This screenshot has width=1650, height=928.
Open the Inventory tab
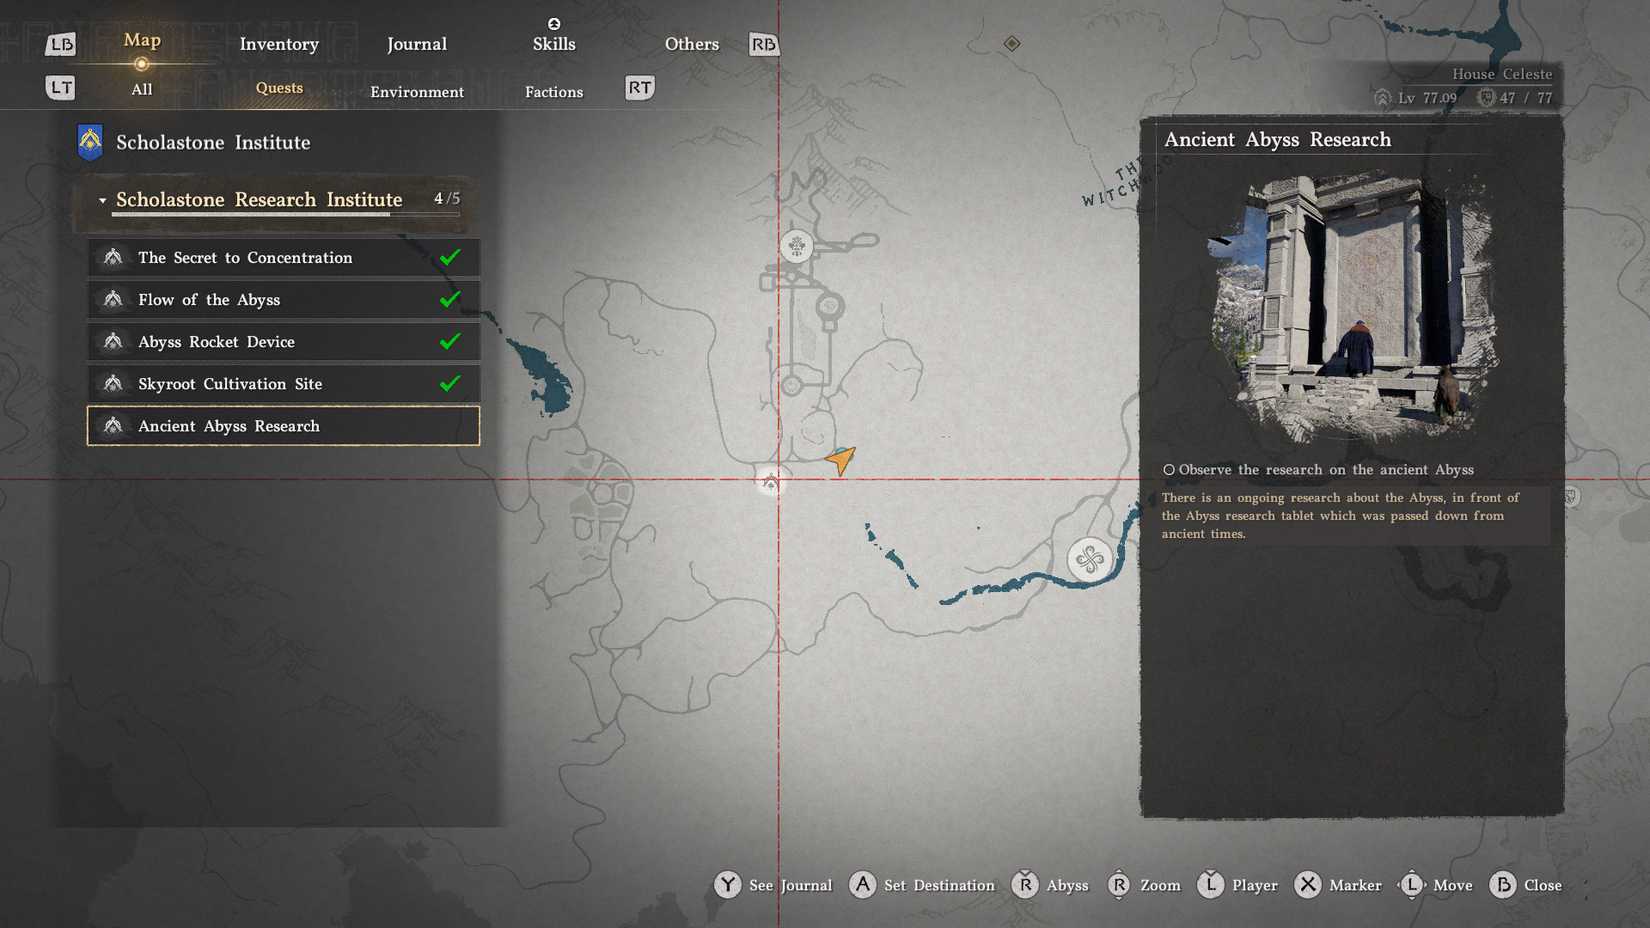pos(279,44)
